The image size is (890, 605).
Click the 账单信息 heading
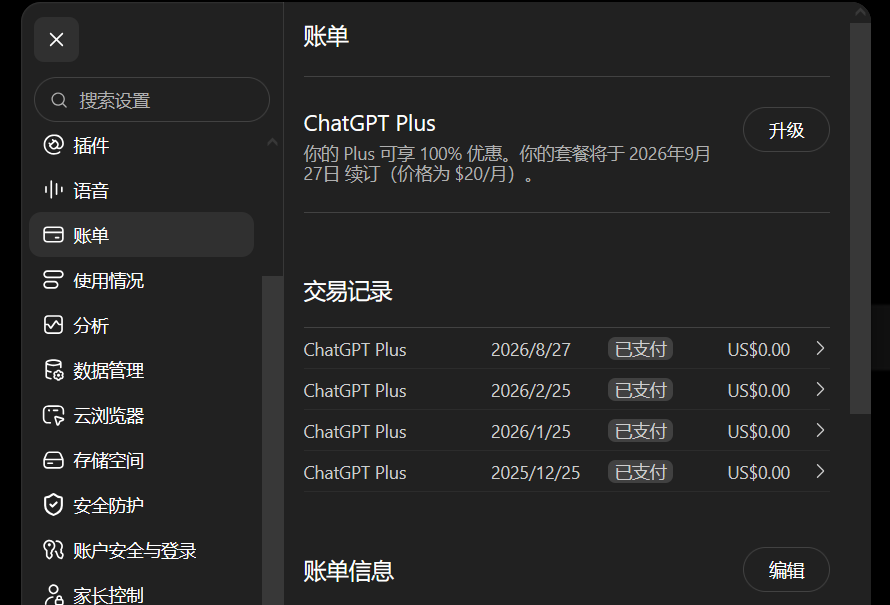pyautogui.click(x=349, y=570)
